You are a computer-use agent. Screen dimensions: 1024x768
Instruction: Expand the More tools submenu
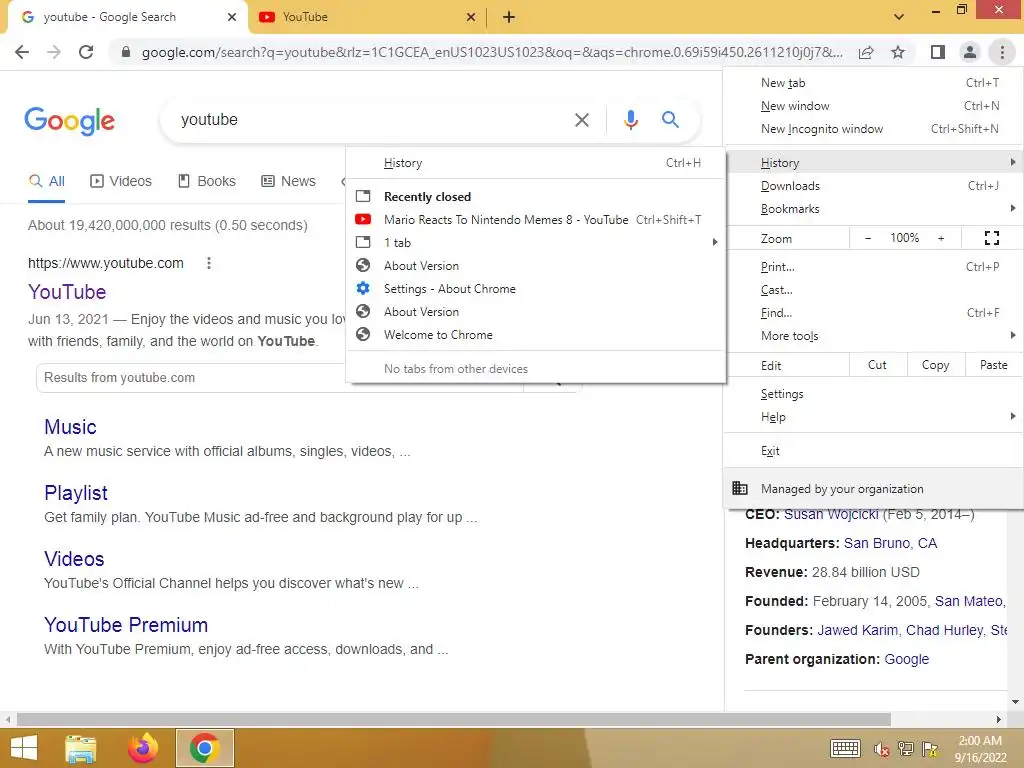[874, 336]
